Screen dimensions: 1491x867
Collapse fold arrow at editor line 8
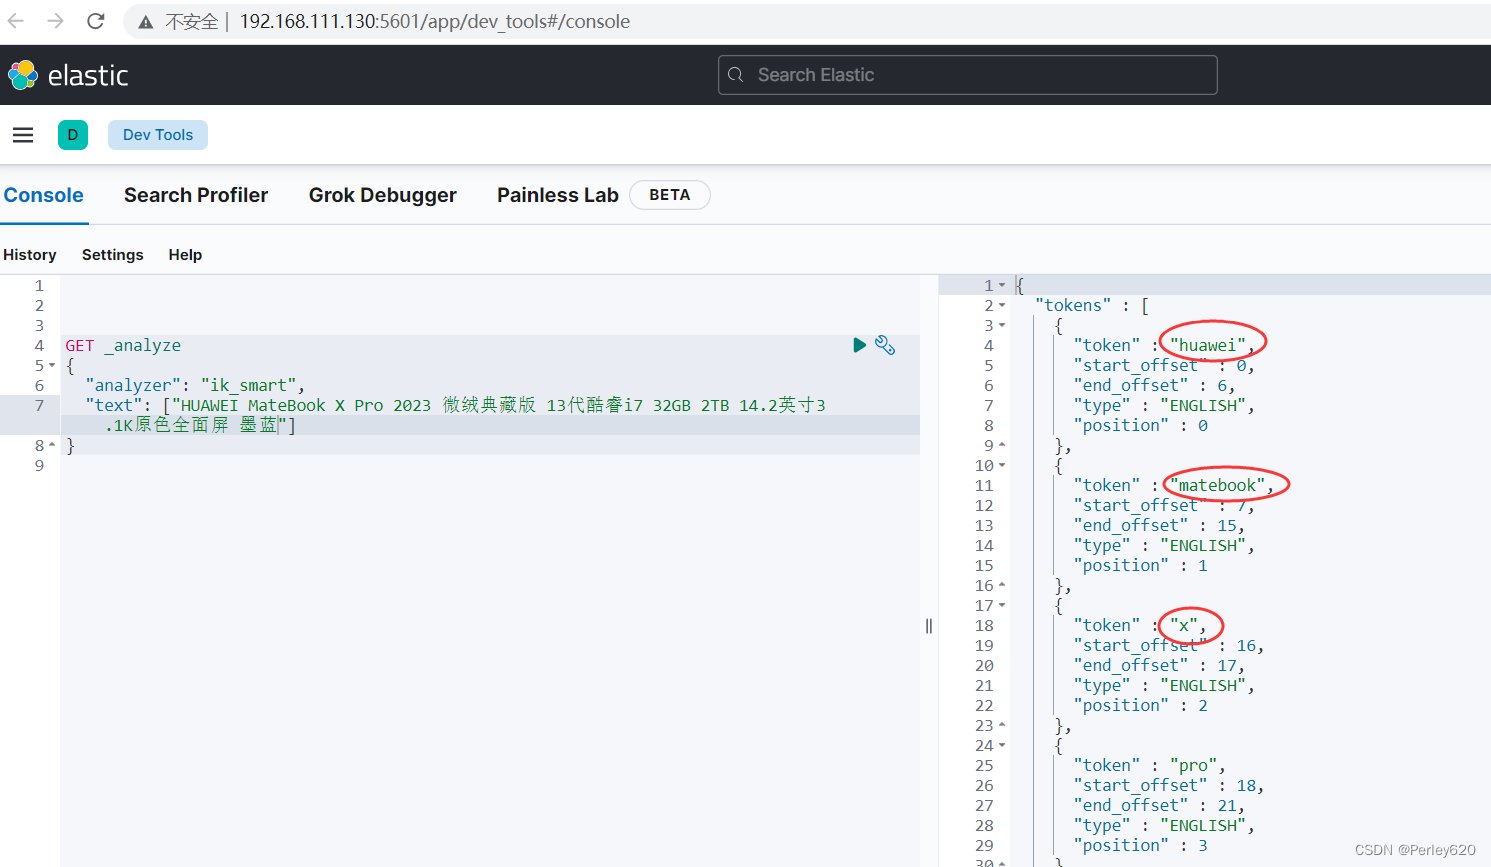(52, 445)
